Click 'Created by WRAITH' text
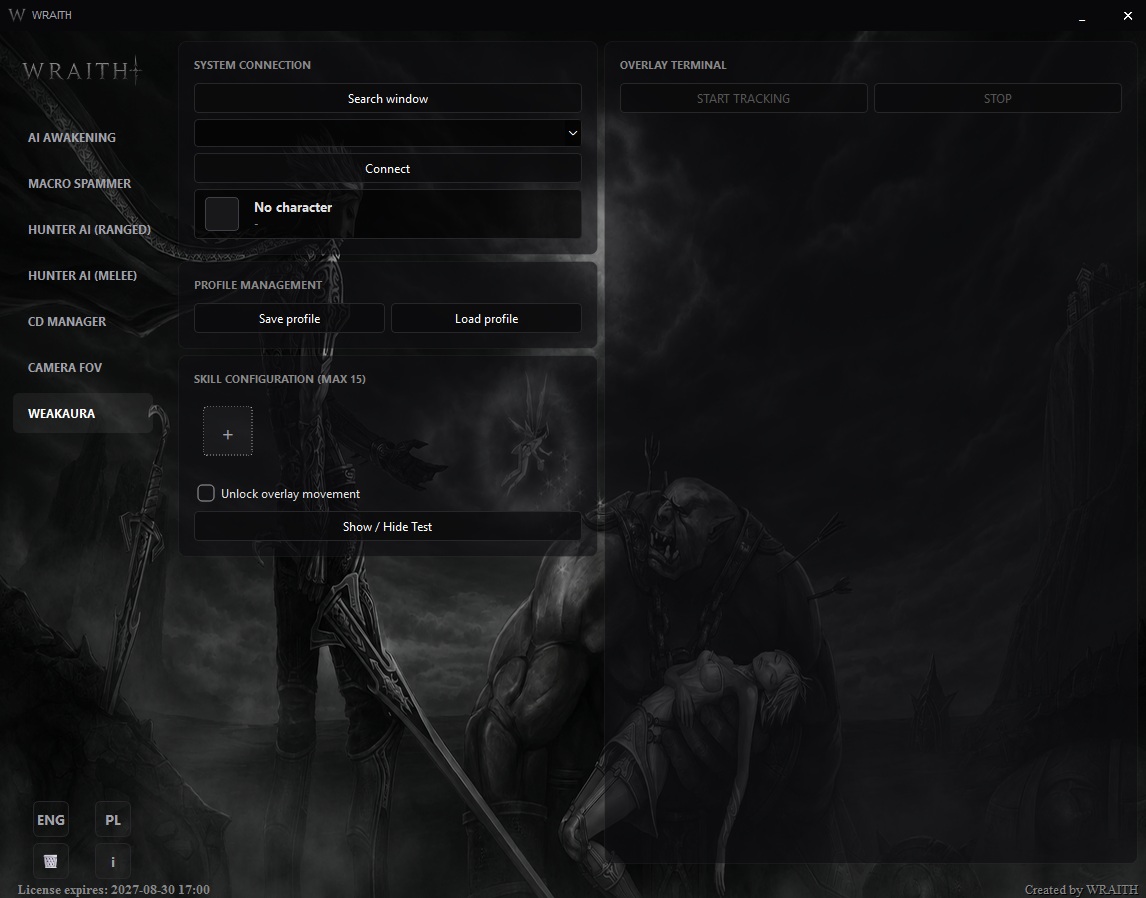The width and height of the screenshot is (1146, 898). point(1081,889)
